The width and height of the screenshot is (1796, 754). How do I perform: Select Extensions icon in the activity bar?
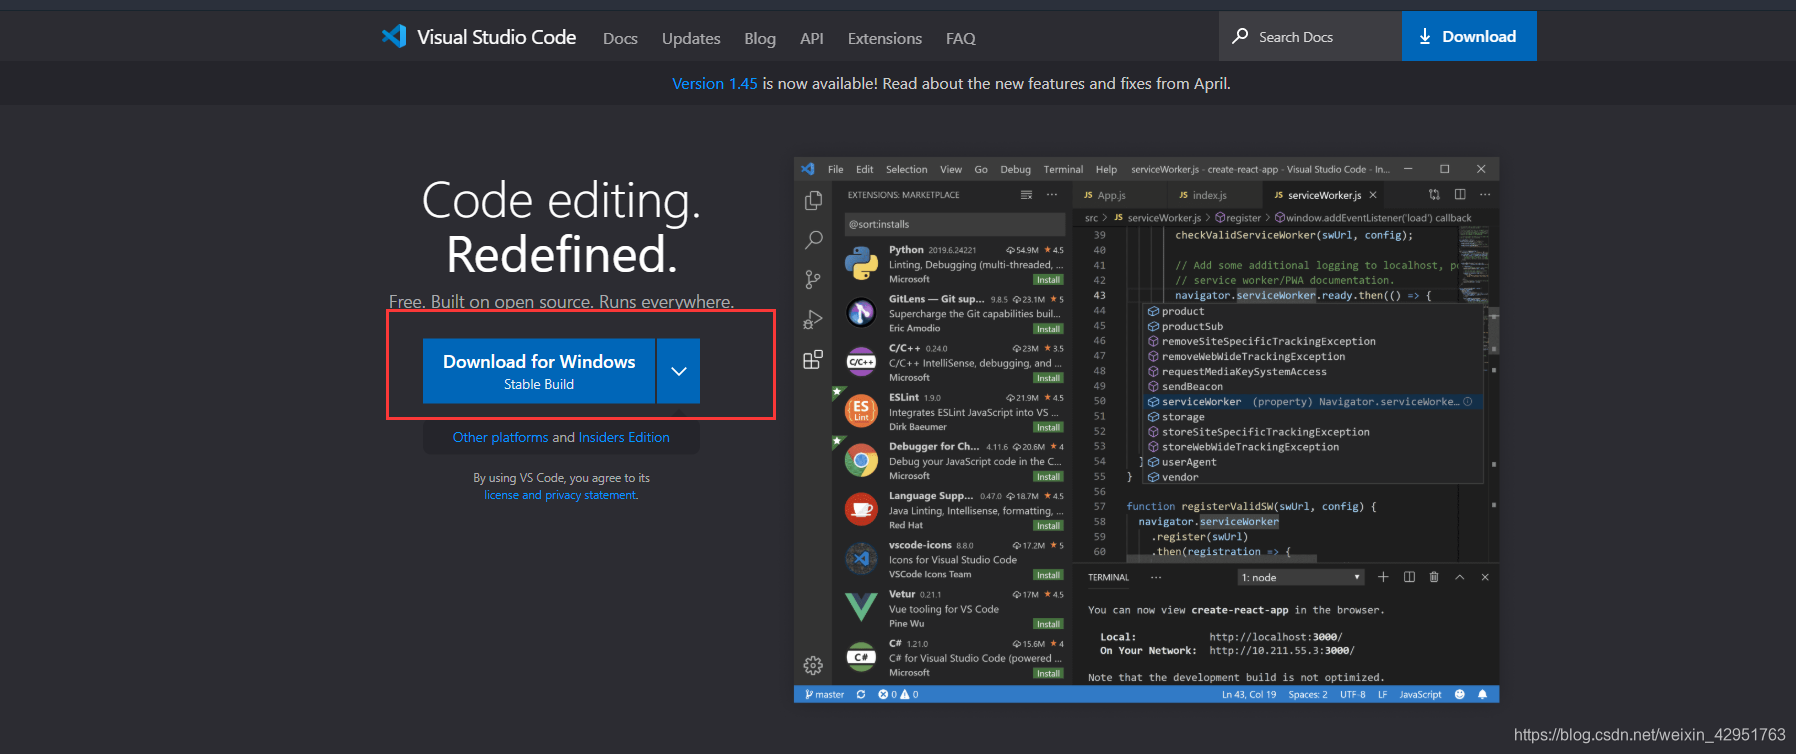pyautogui.click(x=813, y=360)
